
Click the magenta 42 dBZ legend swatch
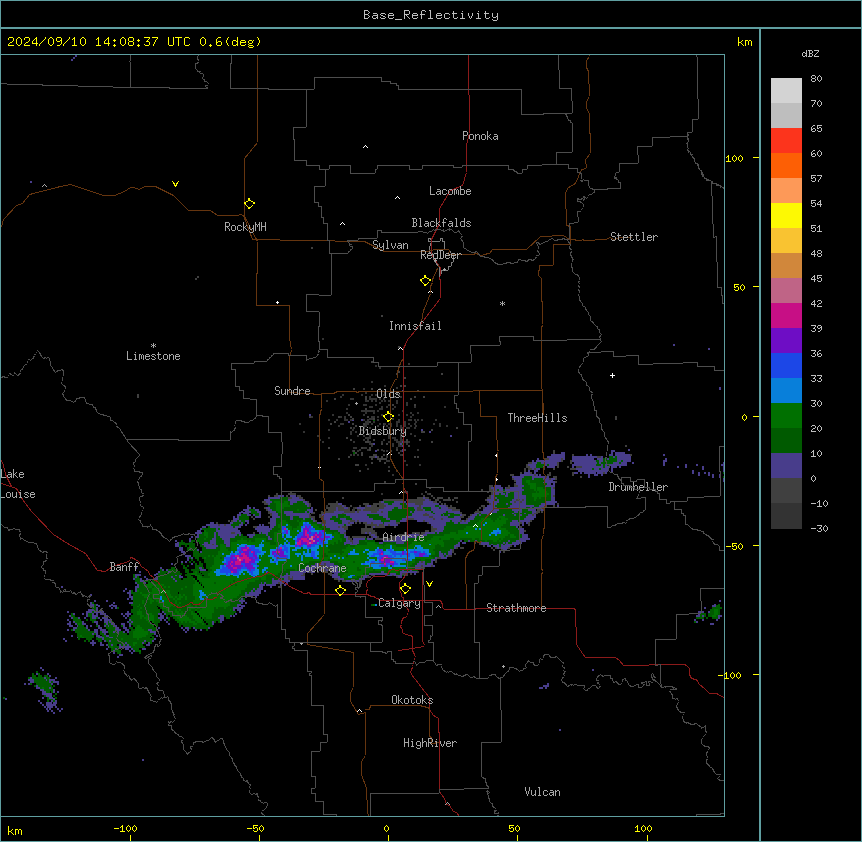786,315
